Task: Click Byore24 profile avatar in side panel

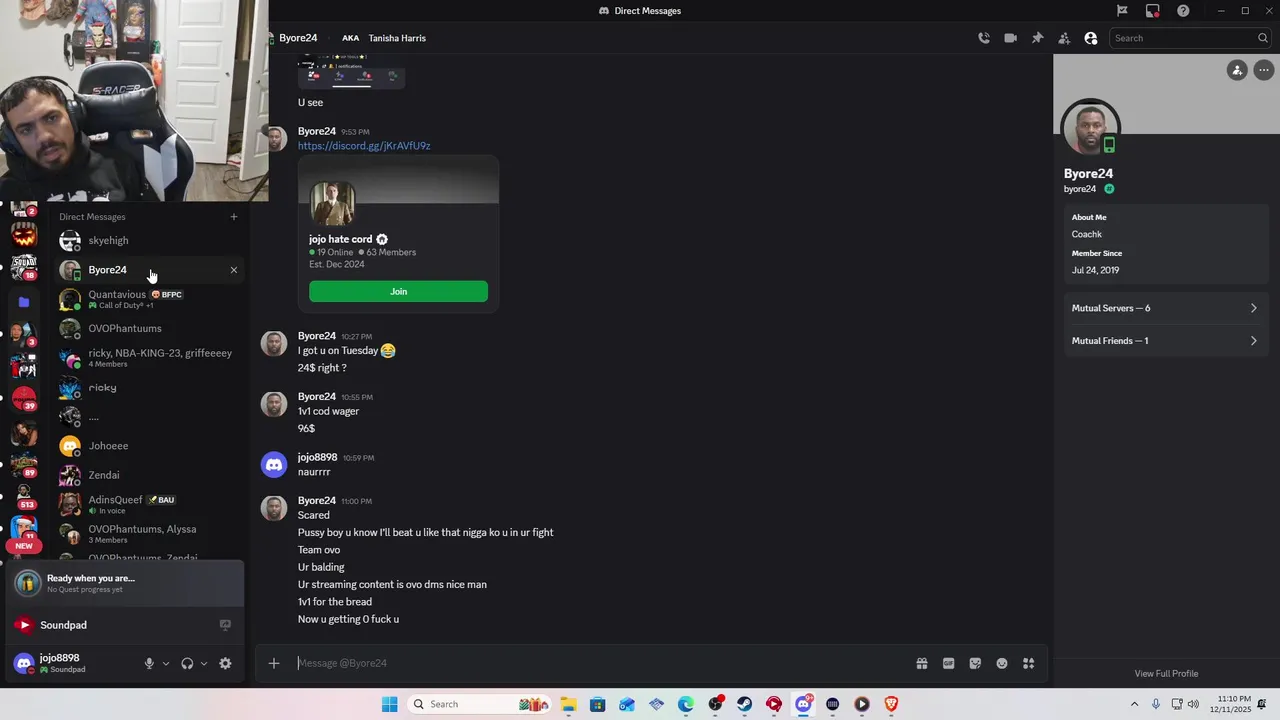Action: pos(1090,129)
